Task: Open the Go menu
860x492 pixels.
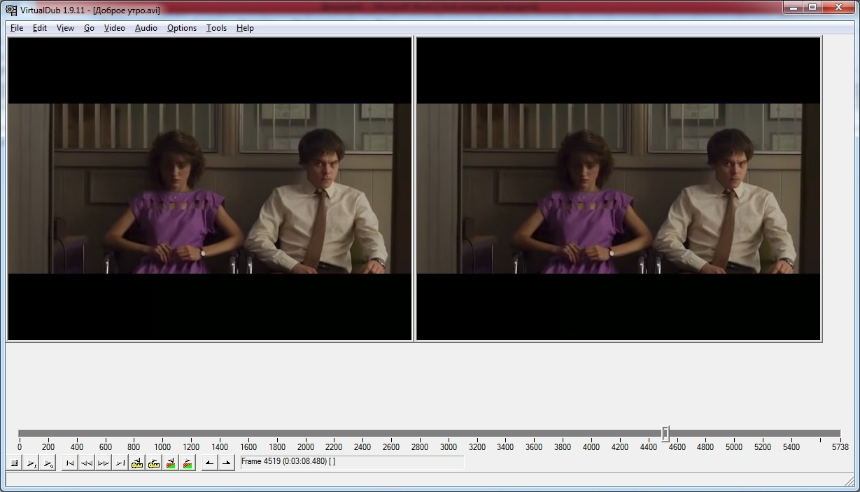Action: click(x=89, y=28)
